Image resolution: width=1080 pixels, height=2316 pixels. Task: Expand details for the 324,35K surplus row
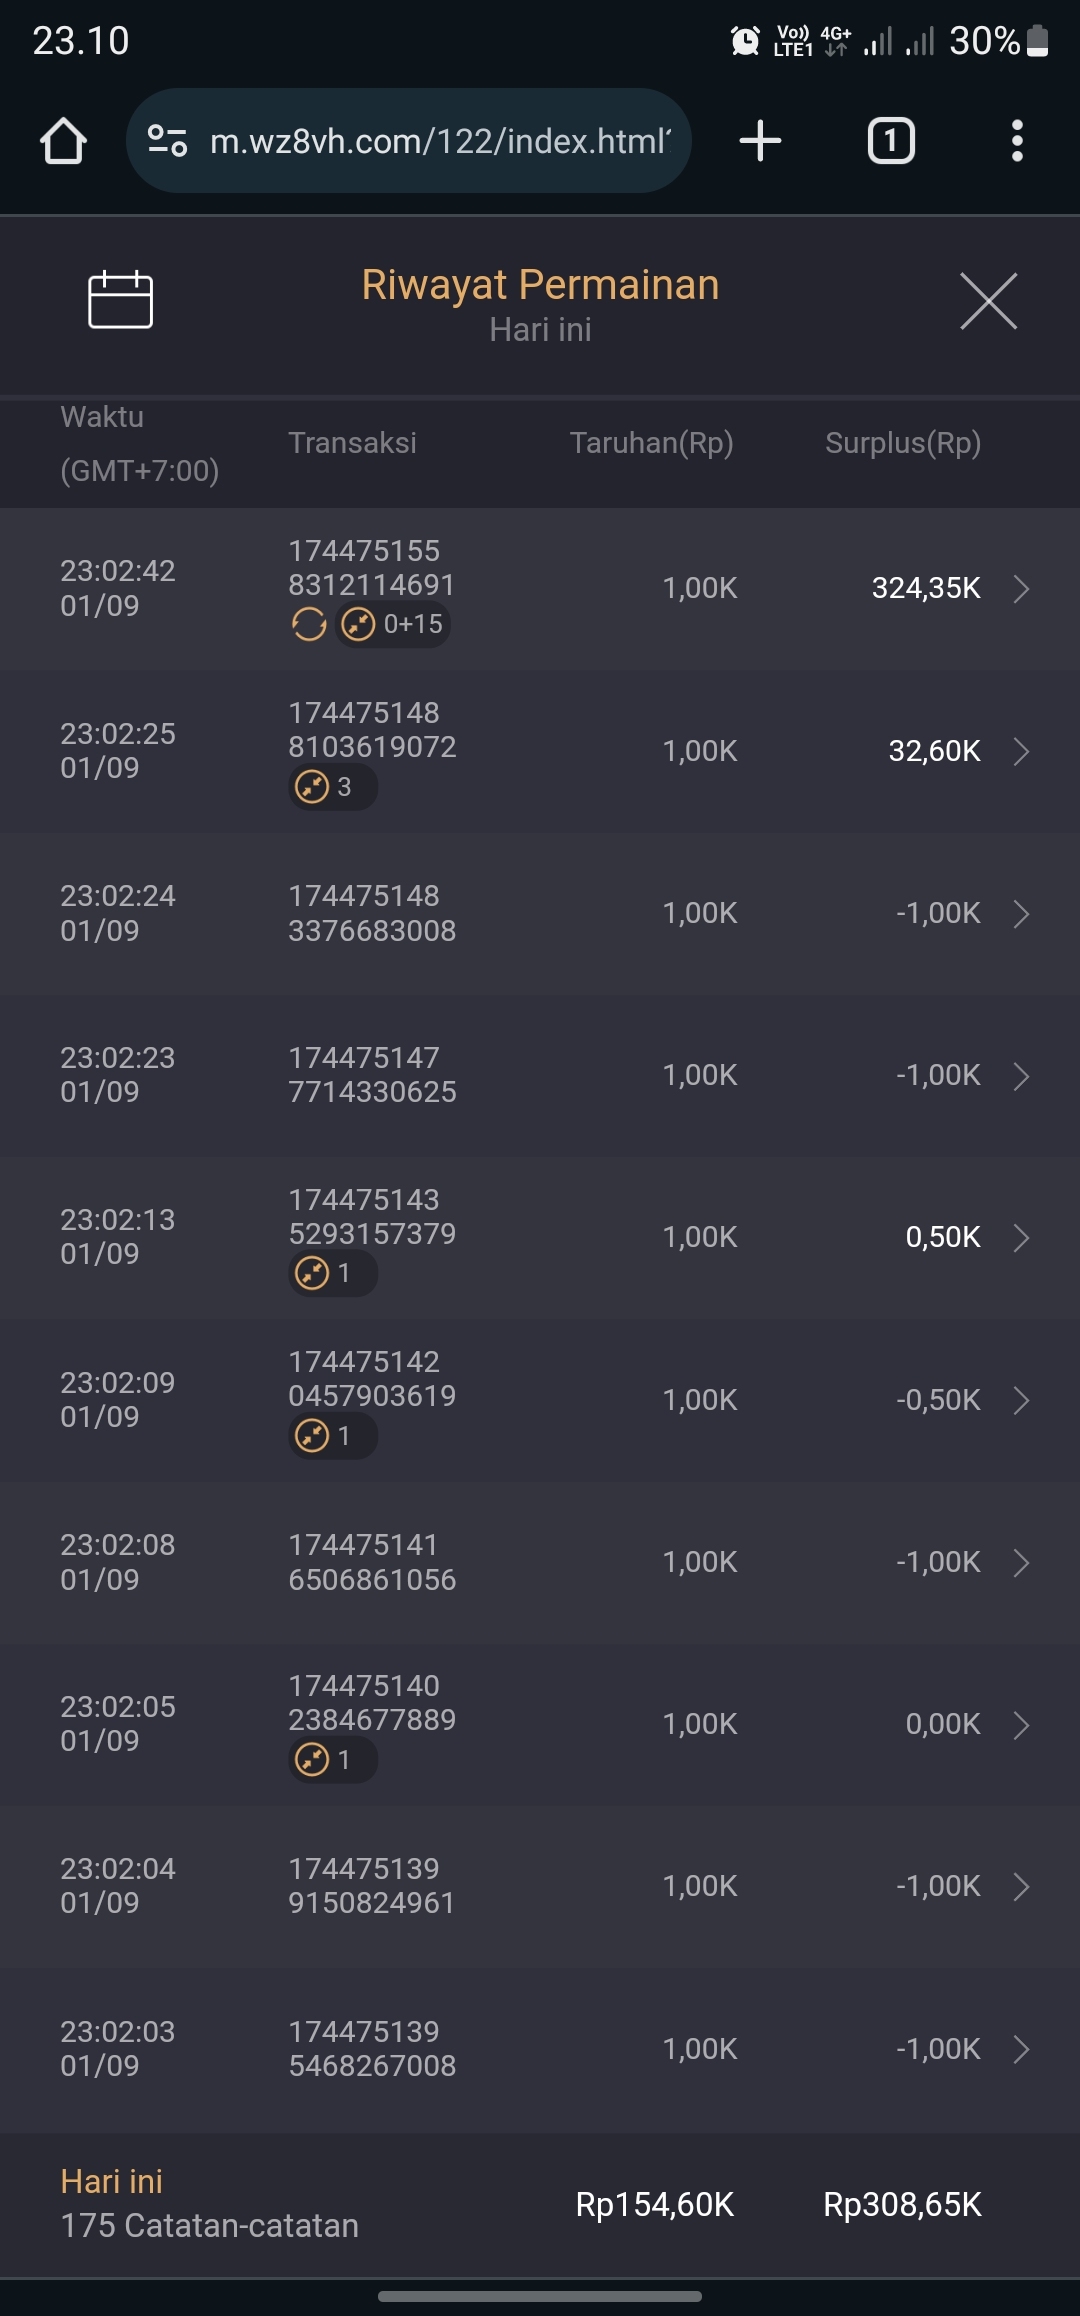pos(1020,588)
